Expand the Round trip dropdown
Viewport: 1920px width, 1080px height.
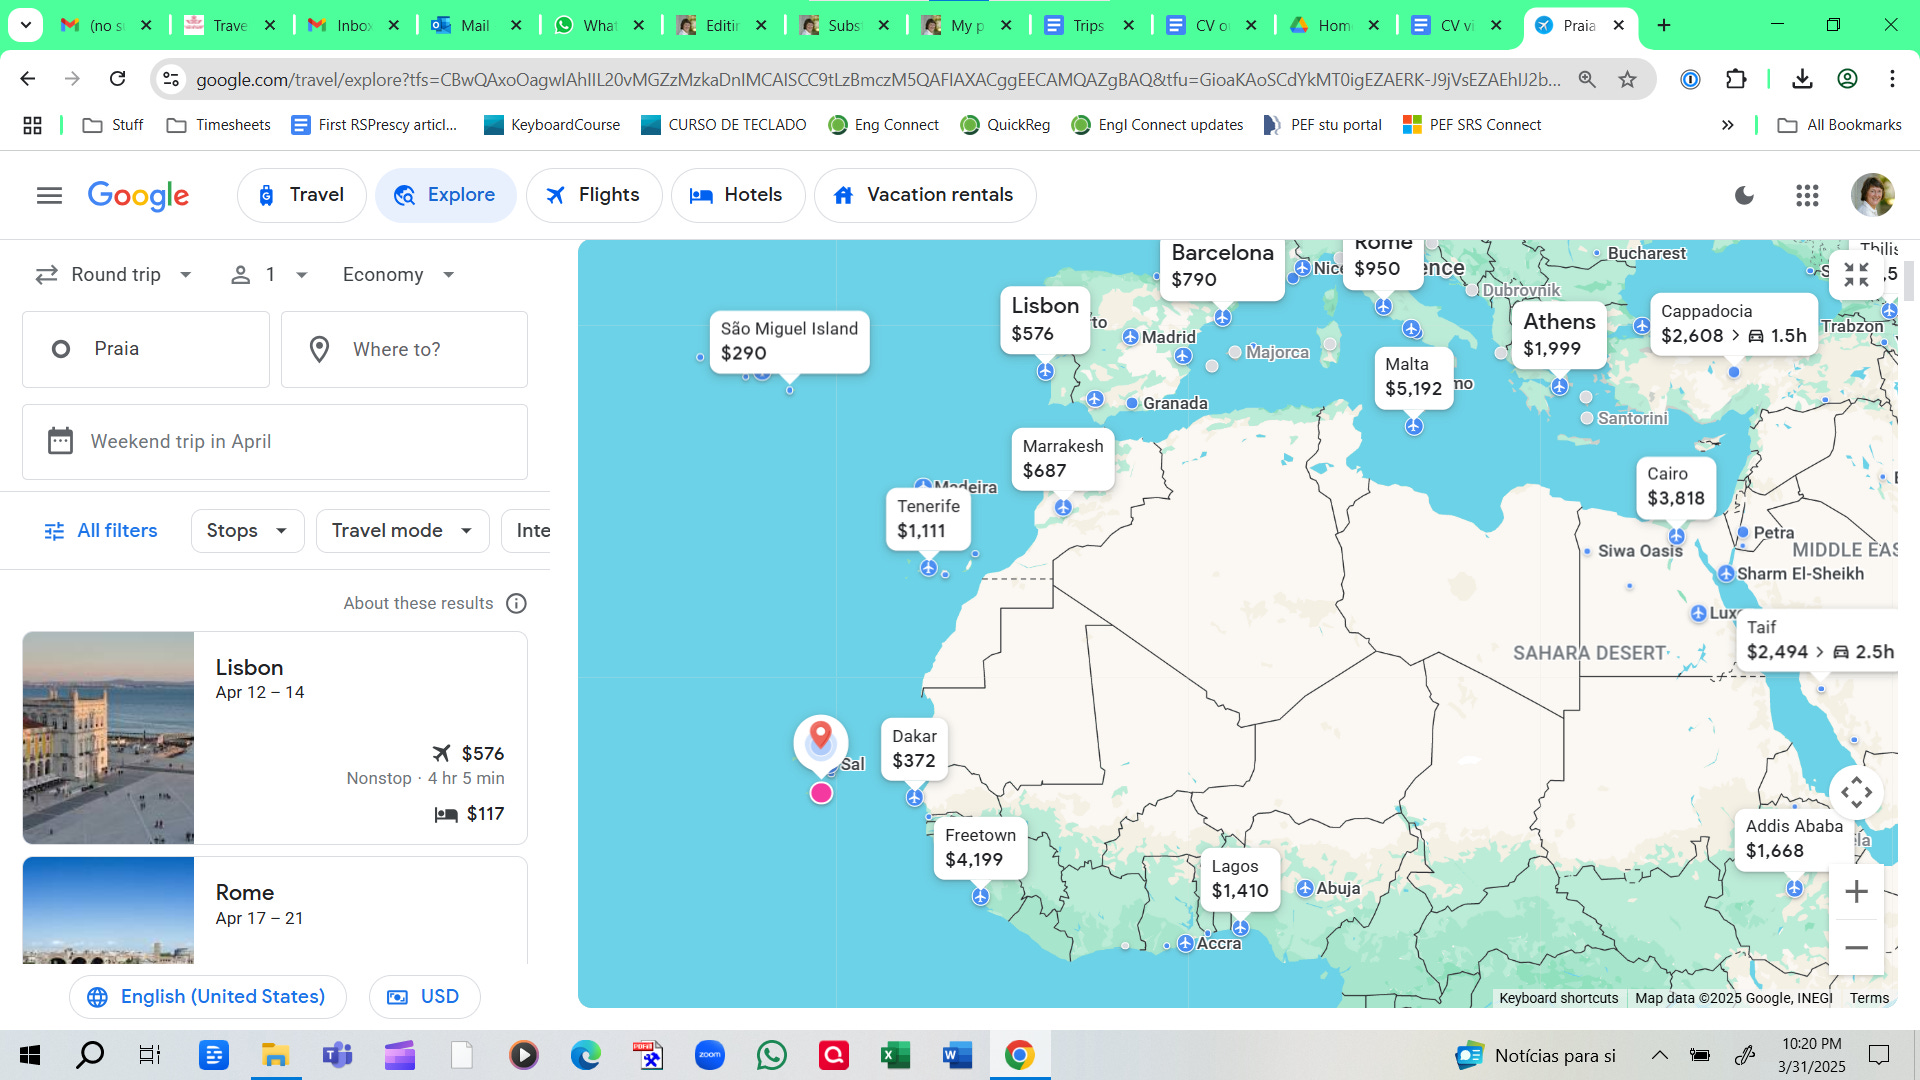114,274
